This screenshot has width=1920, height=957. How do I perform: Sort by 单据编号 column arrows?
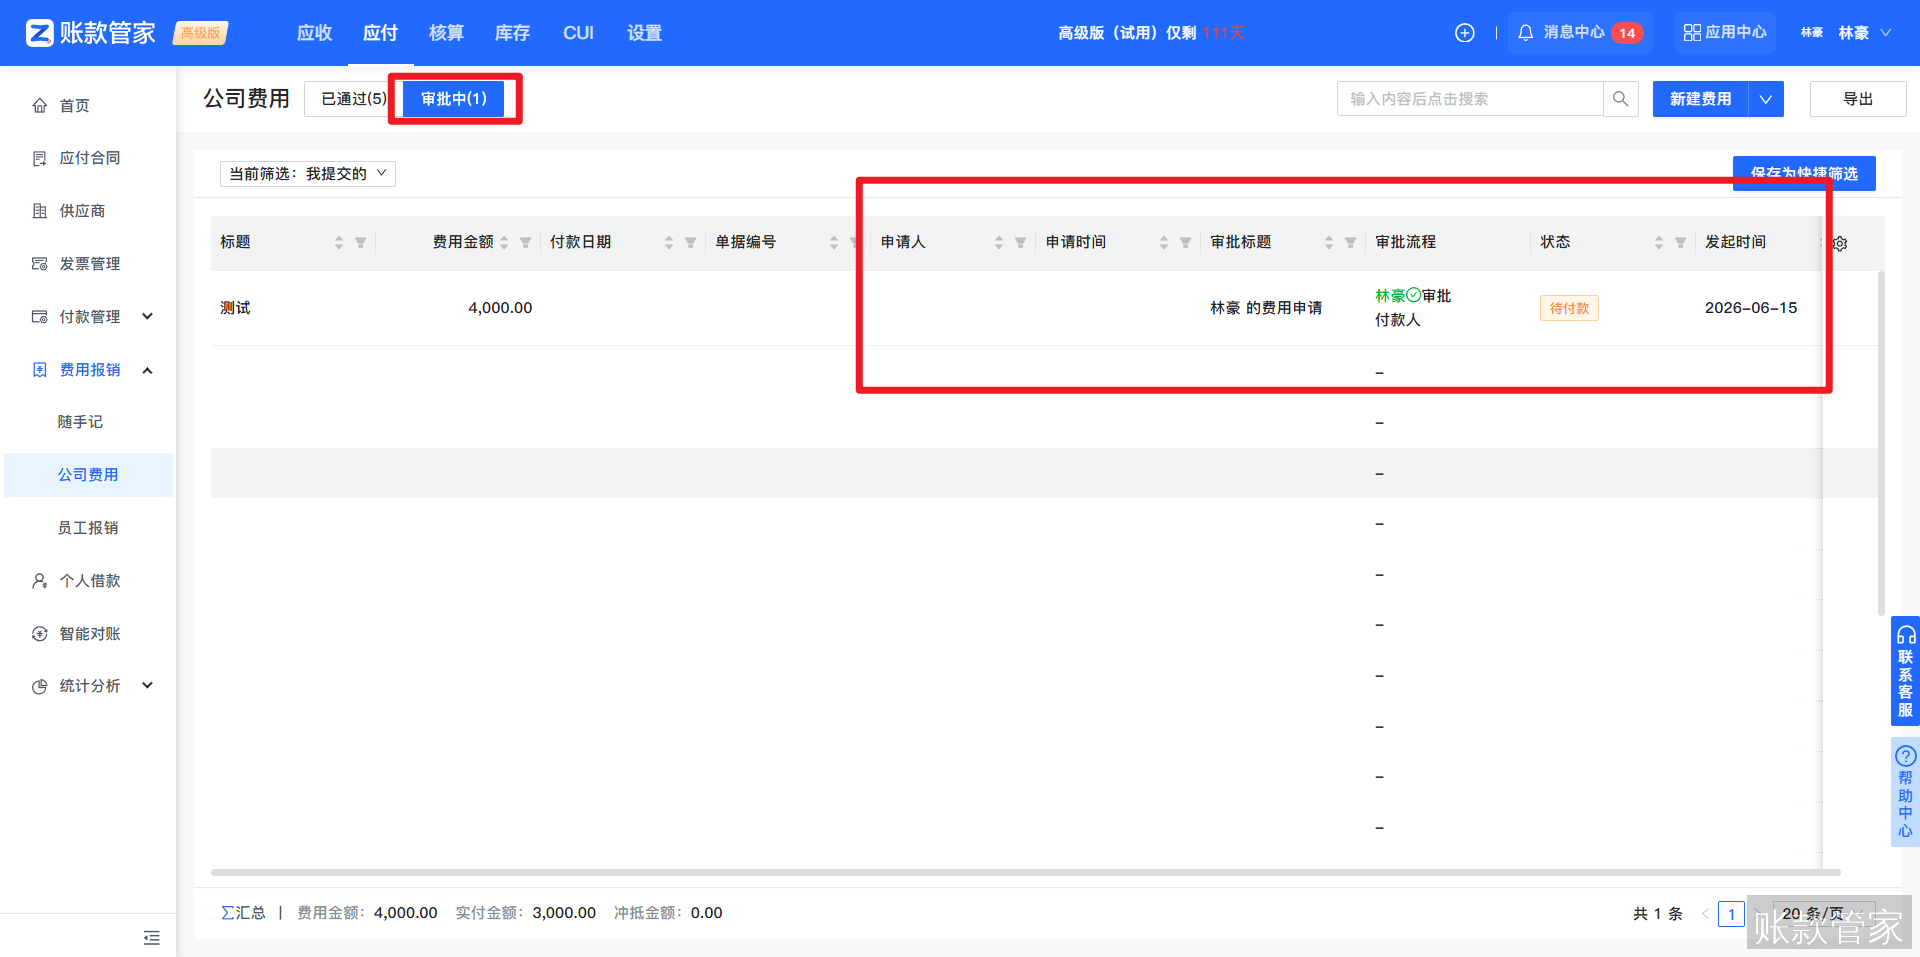(834, 242)
